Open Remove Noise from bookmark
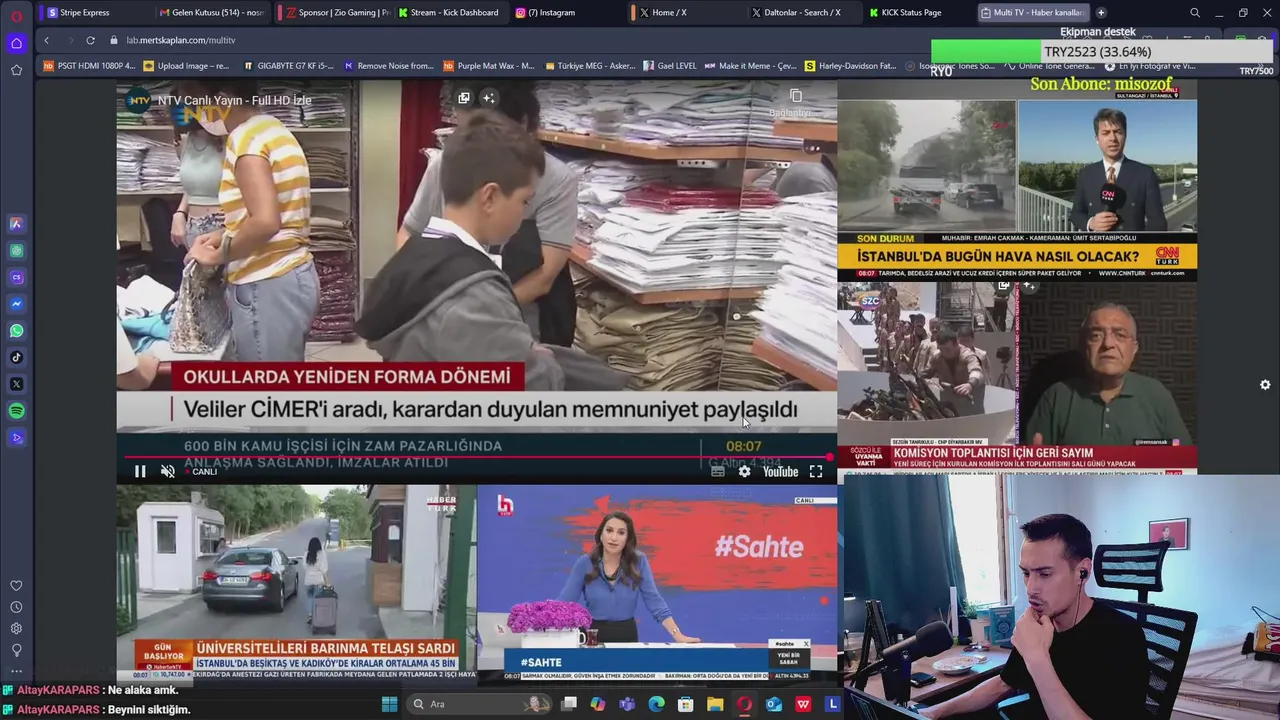 coord(389,66)
